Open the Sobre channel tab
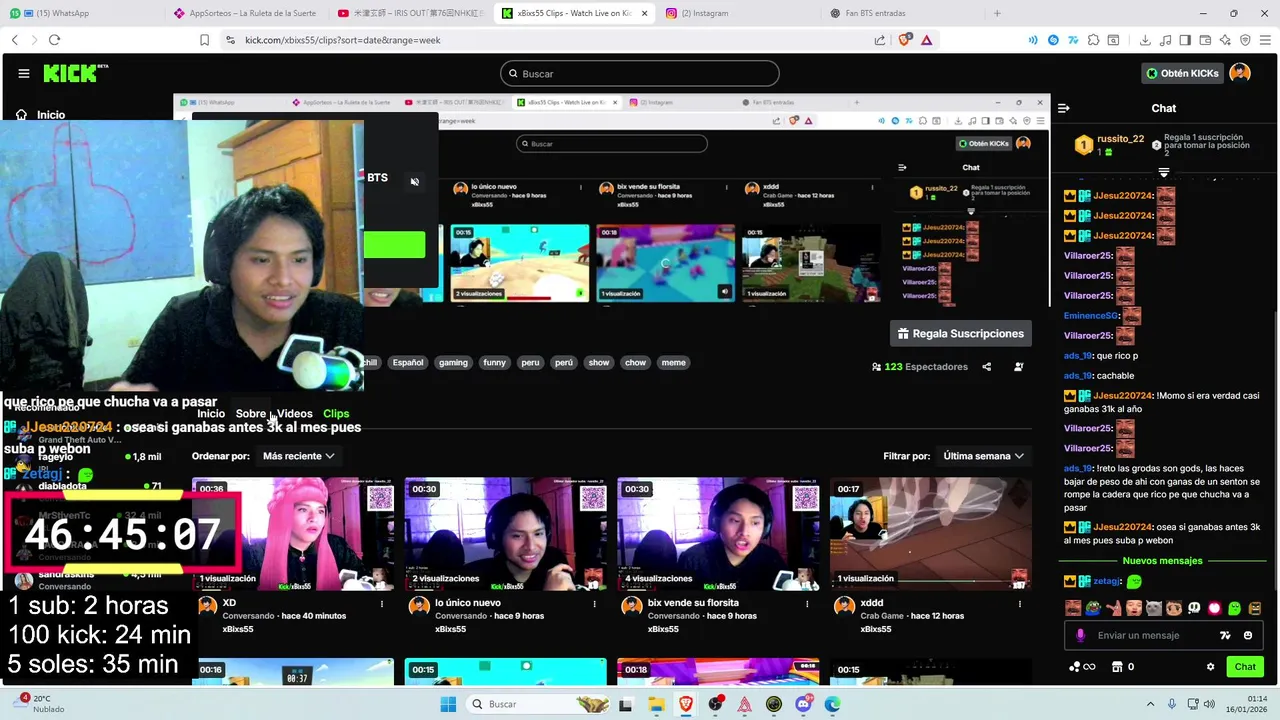 click(250, 414)
